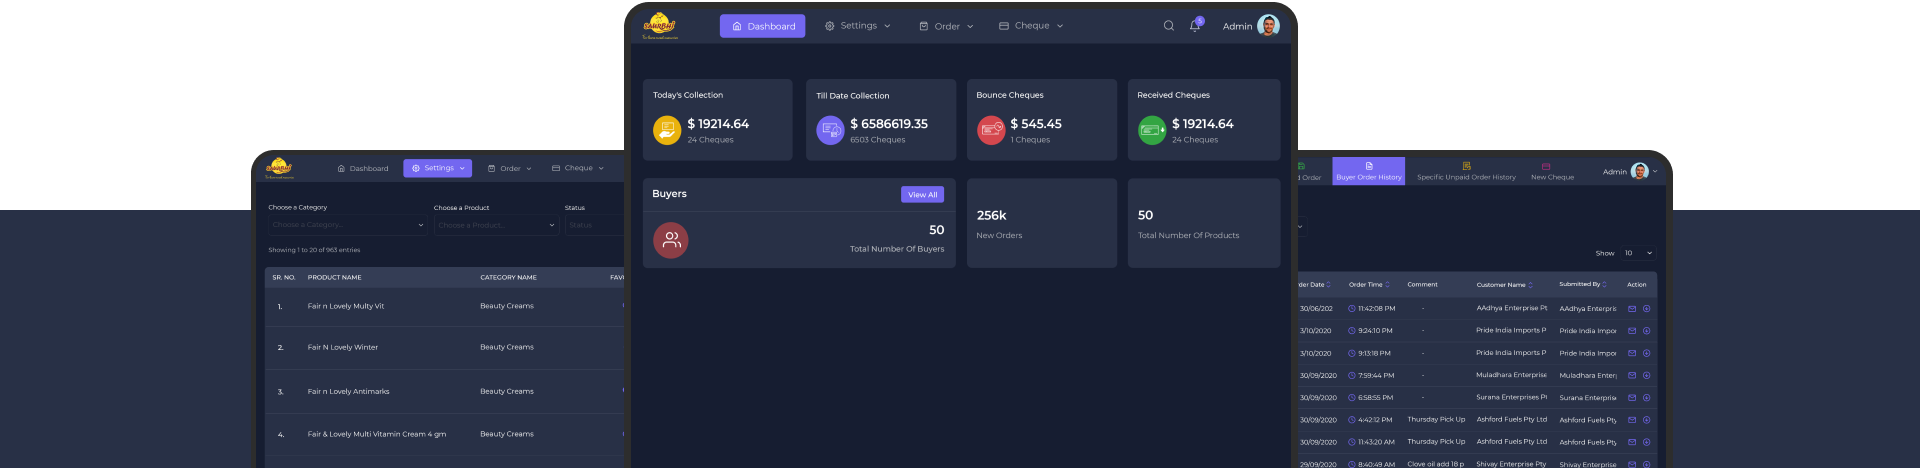Click Bounce Cheques amount $ 545.45
This screenshot has height=468, width=1920.
1036,124
